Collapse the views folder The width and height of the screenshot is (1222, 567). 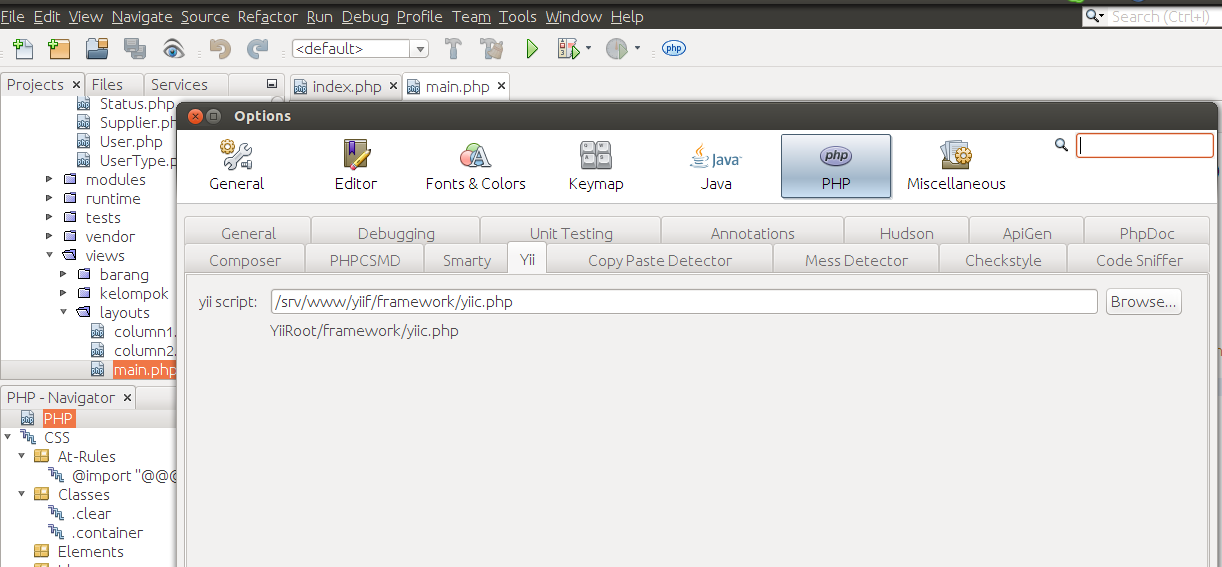(x=50, y=255)
